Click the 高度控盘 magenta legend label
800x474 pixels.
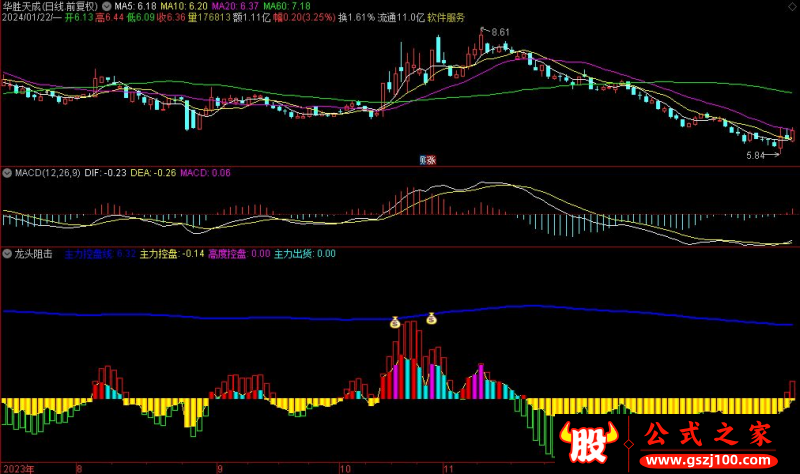(x=228, y=254)
